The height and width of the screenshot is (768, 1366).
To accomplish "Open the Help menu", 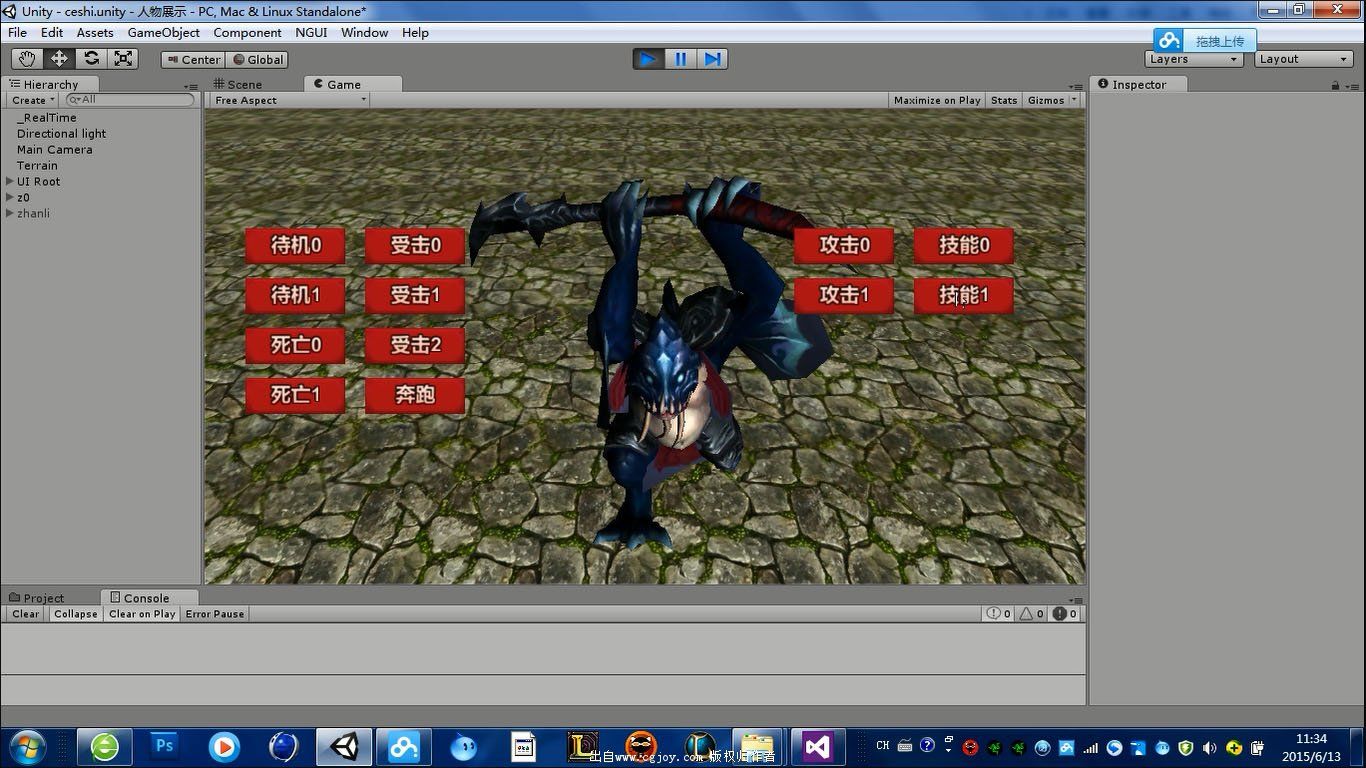I will click(415, 32).
